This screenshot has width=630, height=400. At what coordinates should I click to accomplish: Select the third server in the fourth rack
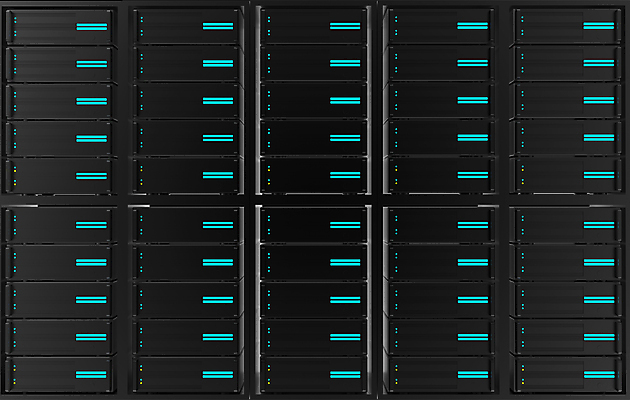click(439, 100)
